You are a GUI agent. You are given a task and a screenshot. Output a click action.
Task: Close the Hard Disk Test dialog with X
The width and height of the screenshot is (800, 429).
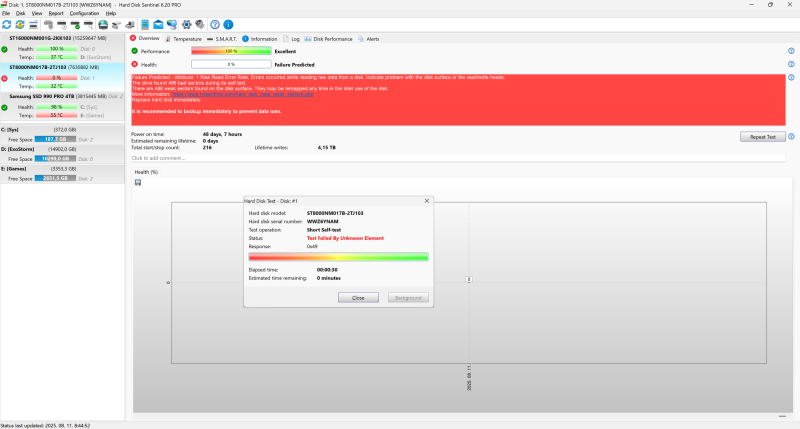click(427, 201)
